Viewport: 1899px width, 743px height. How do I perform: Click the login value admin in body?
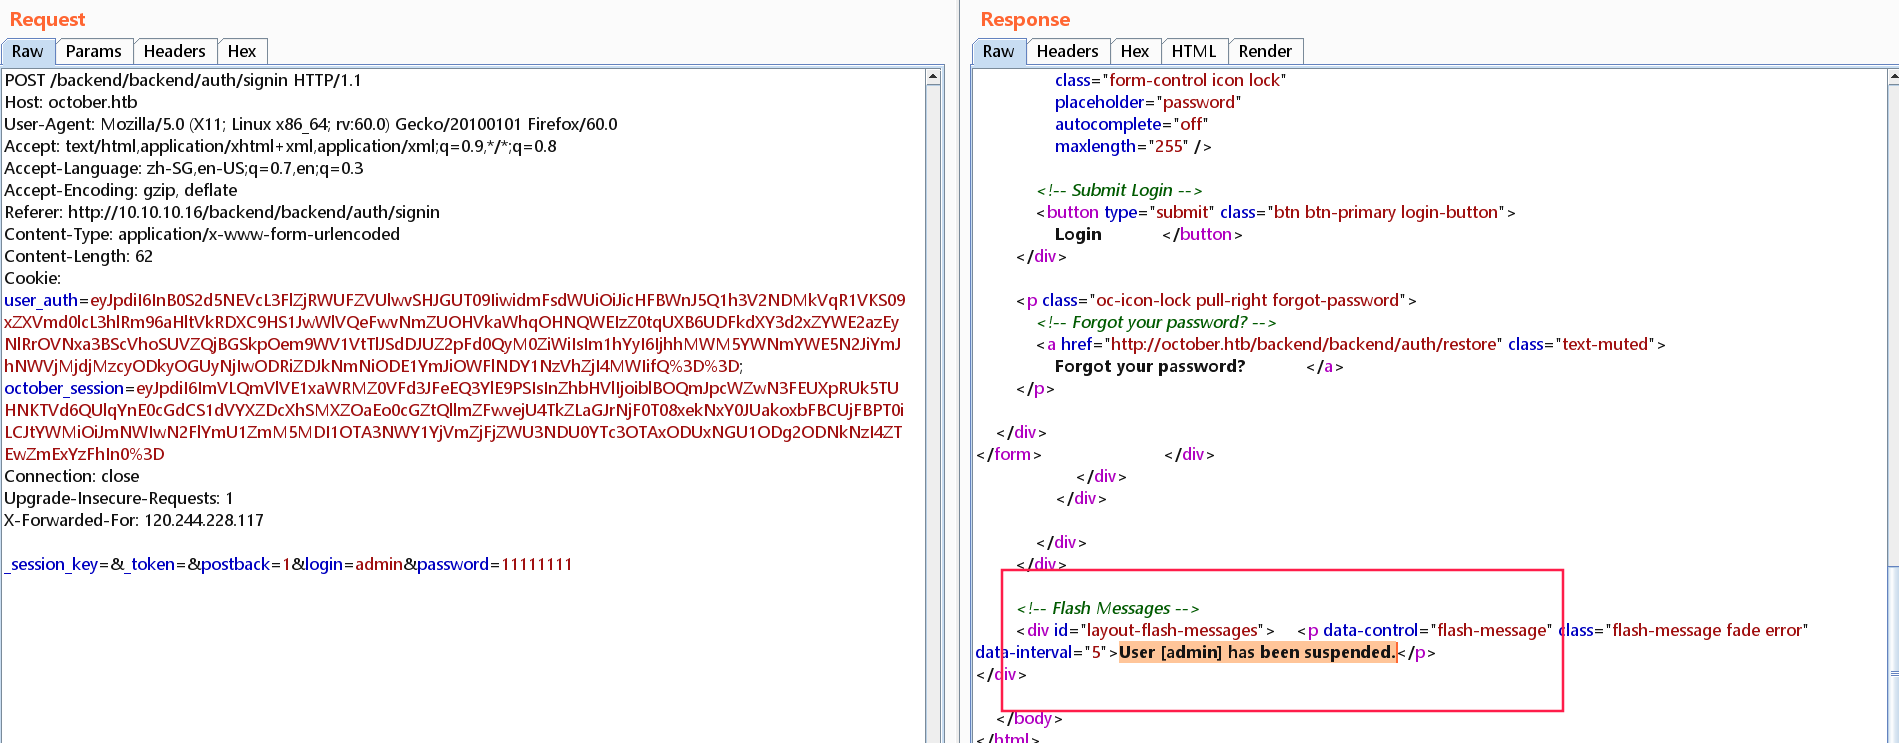[x=379, y=564]
